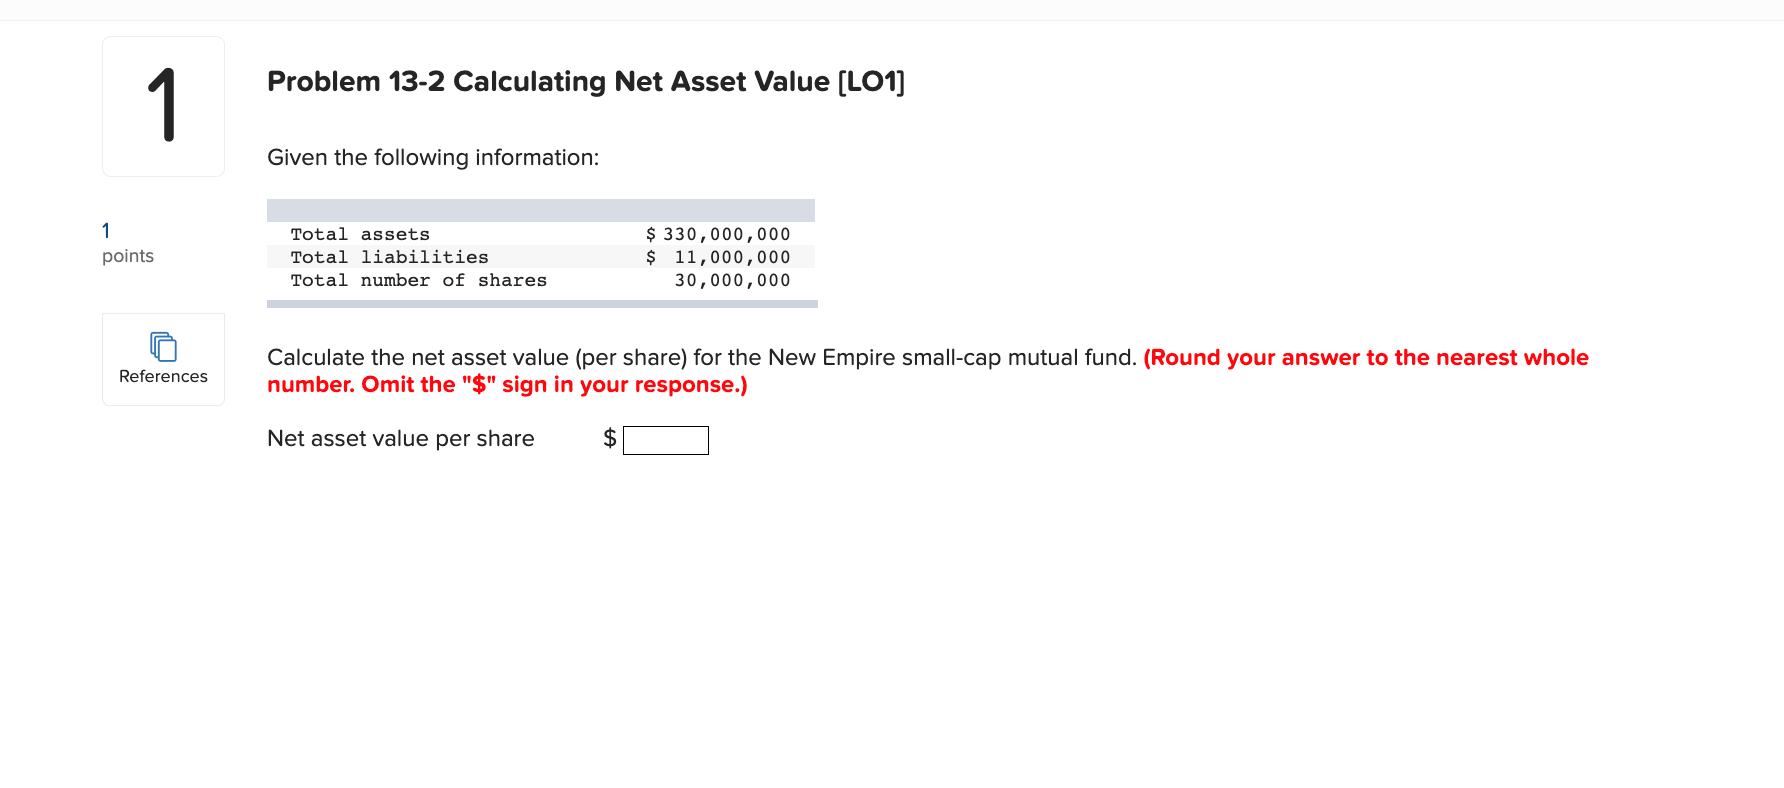
Task: Click the Problem 13-2 title heading
Action: point(585,81)
